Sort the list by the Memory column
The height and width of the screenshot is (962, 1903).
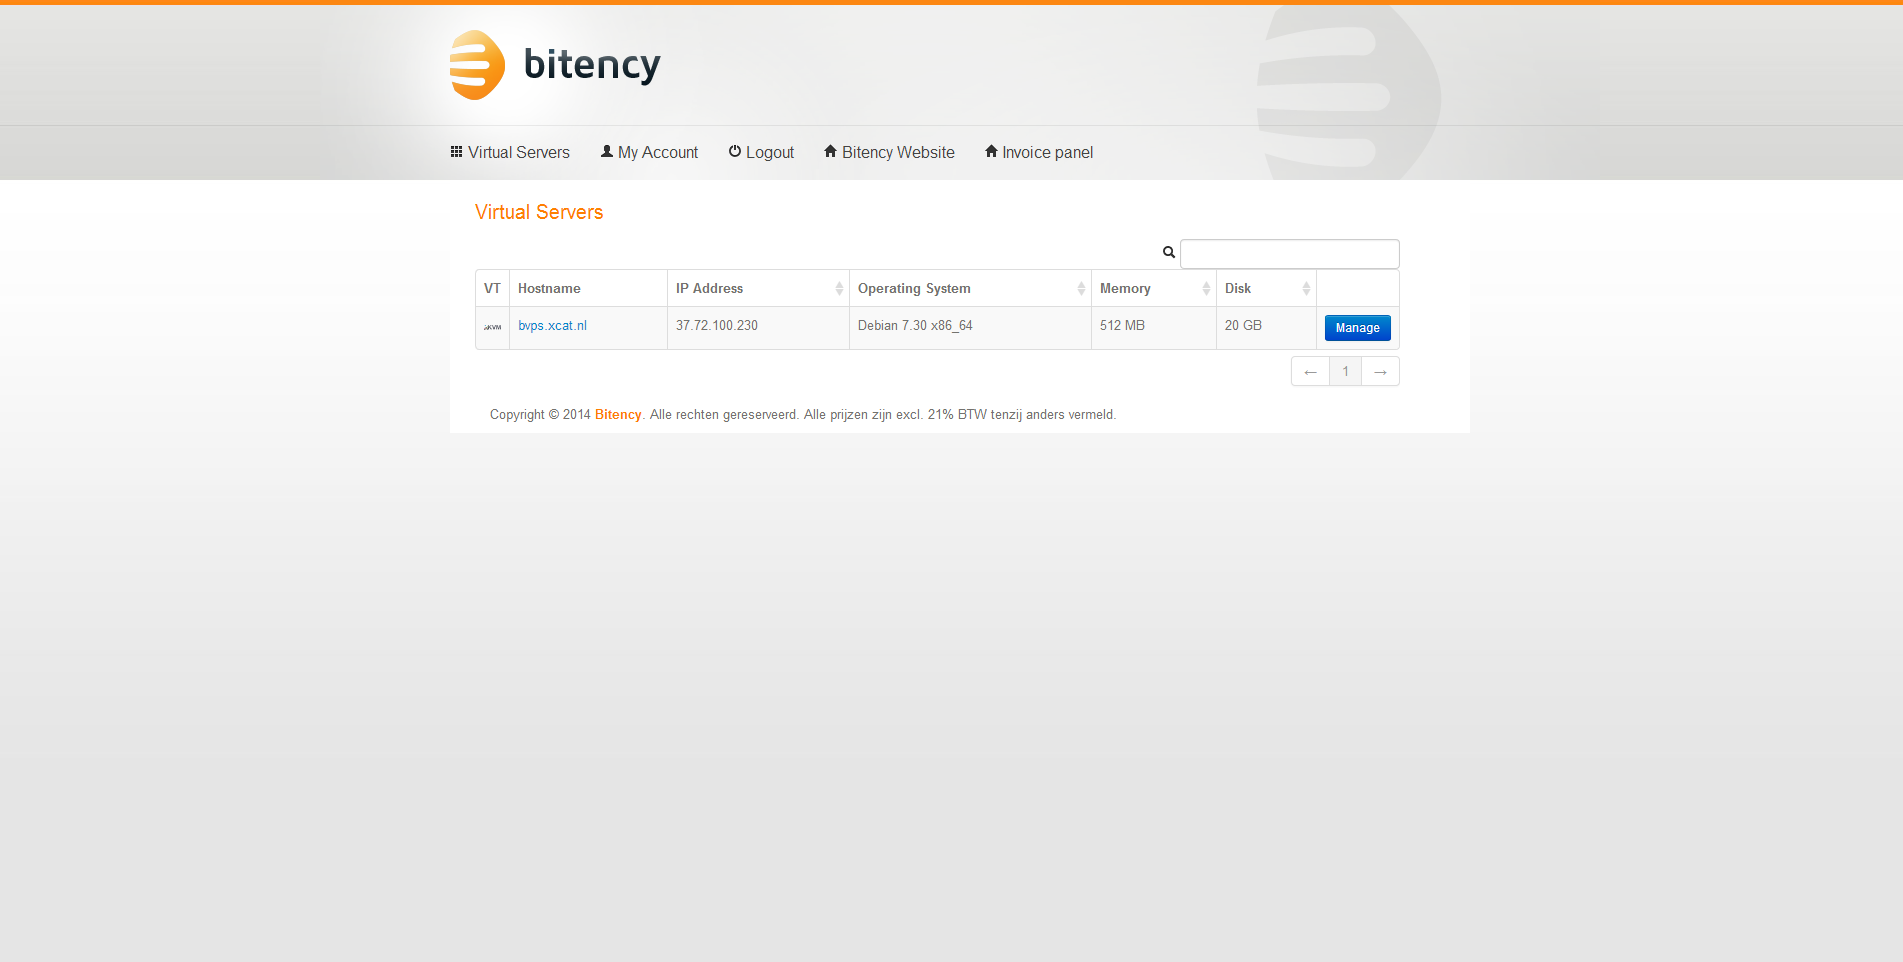coord(1205,289)
